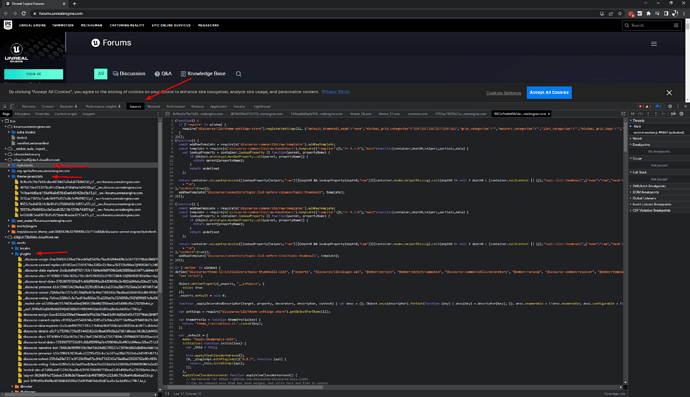This screenshot has width=690, height=397.
Task: Open the Discussion forum category
Action: pos(129,74)
